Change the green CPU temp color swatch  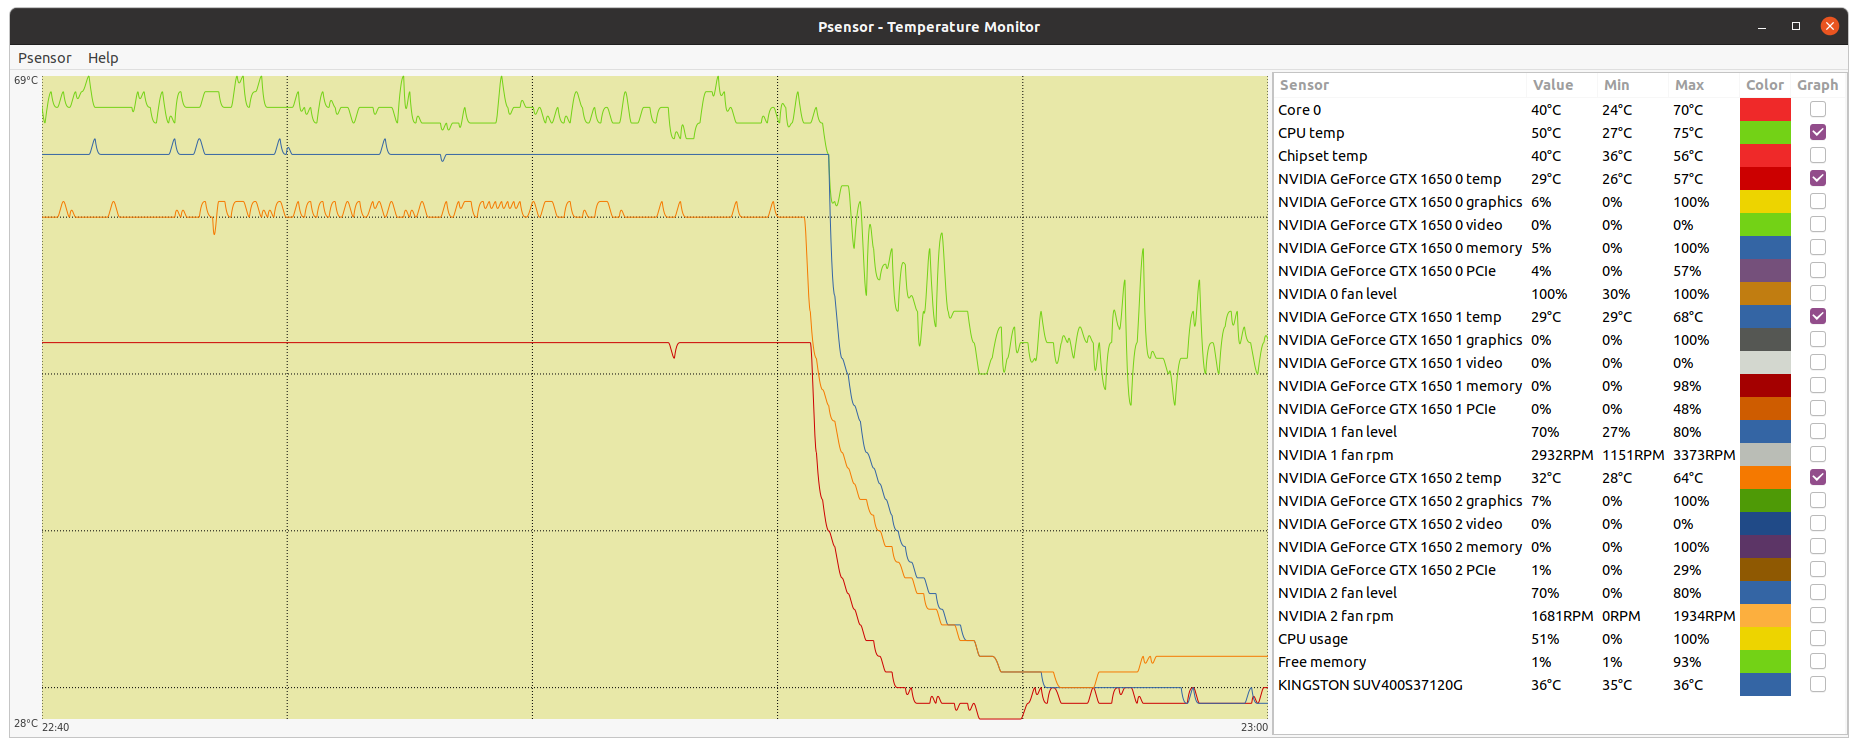pos(1765,132)
